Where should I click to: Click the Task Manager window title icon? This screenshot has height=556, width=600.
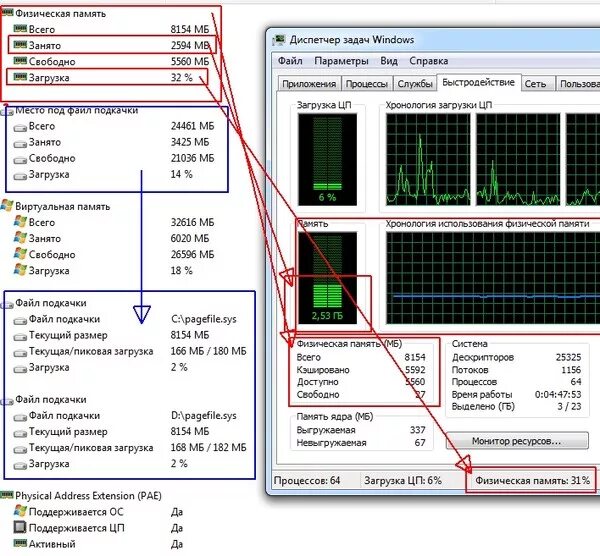pyautogui.click(x=279, y=40)
